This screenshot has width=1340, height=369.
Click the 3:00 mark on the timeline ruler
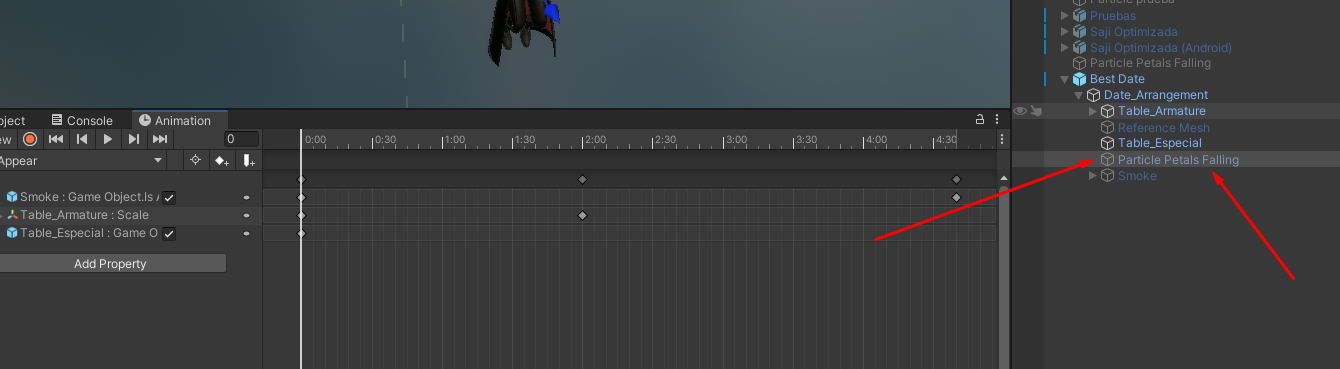(x=736, y=139)
